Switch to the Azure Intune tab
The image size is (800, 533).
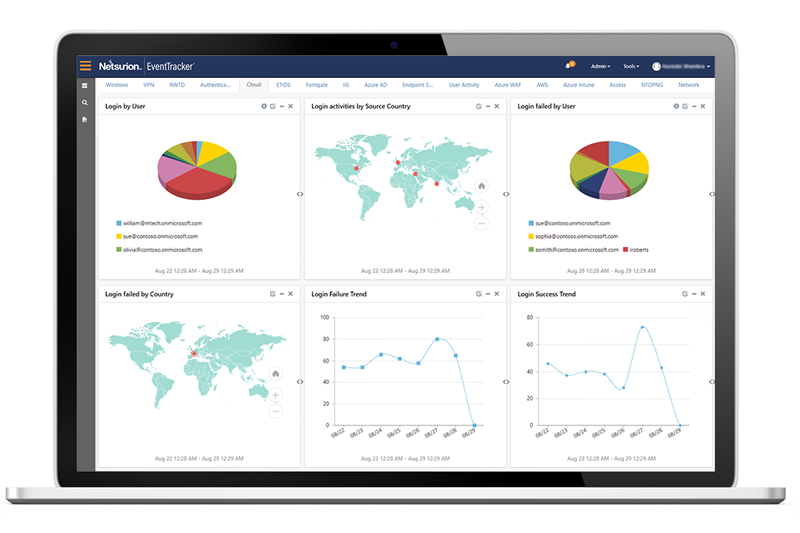point(579,85)
